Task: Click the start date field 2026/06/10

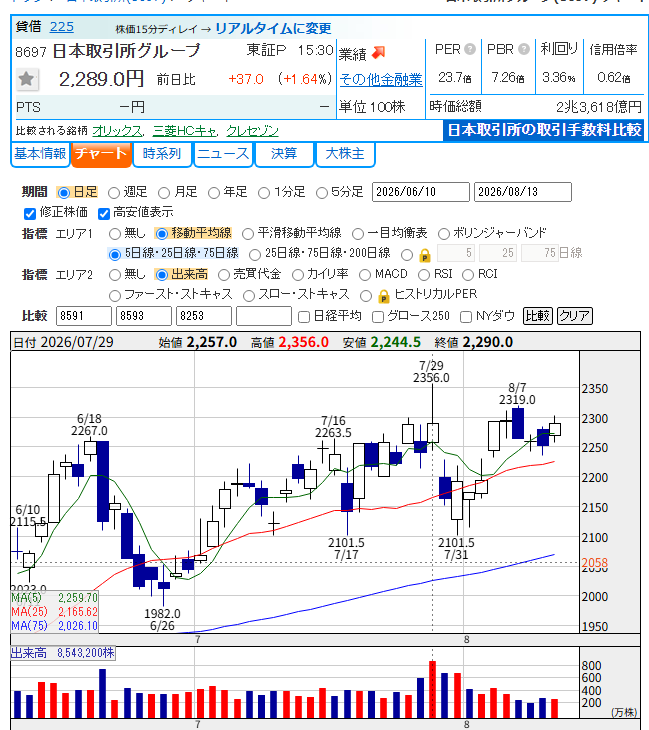Action: coord(421,192)
